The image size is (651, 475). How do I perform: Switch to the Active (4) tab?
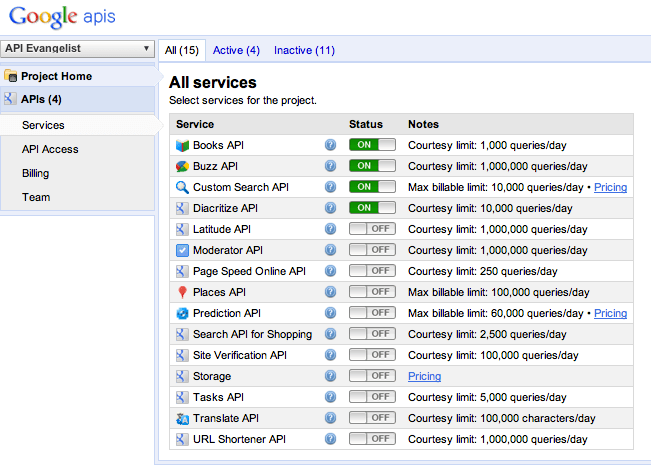(236, 50)
